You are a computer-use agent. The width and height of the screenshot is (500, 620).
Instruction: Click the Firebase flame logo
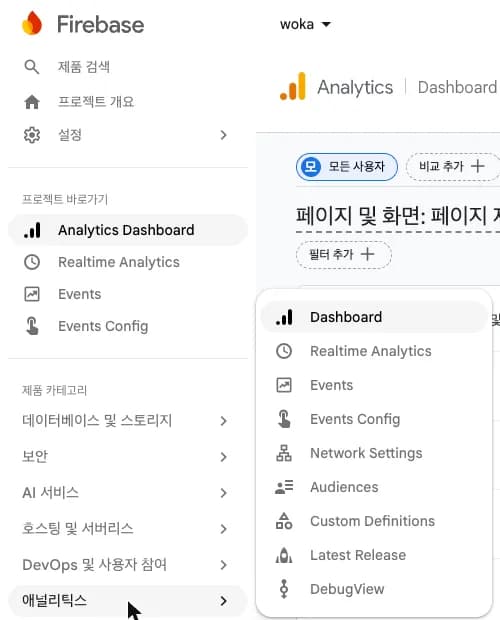click(32, 23)
